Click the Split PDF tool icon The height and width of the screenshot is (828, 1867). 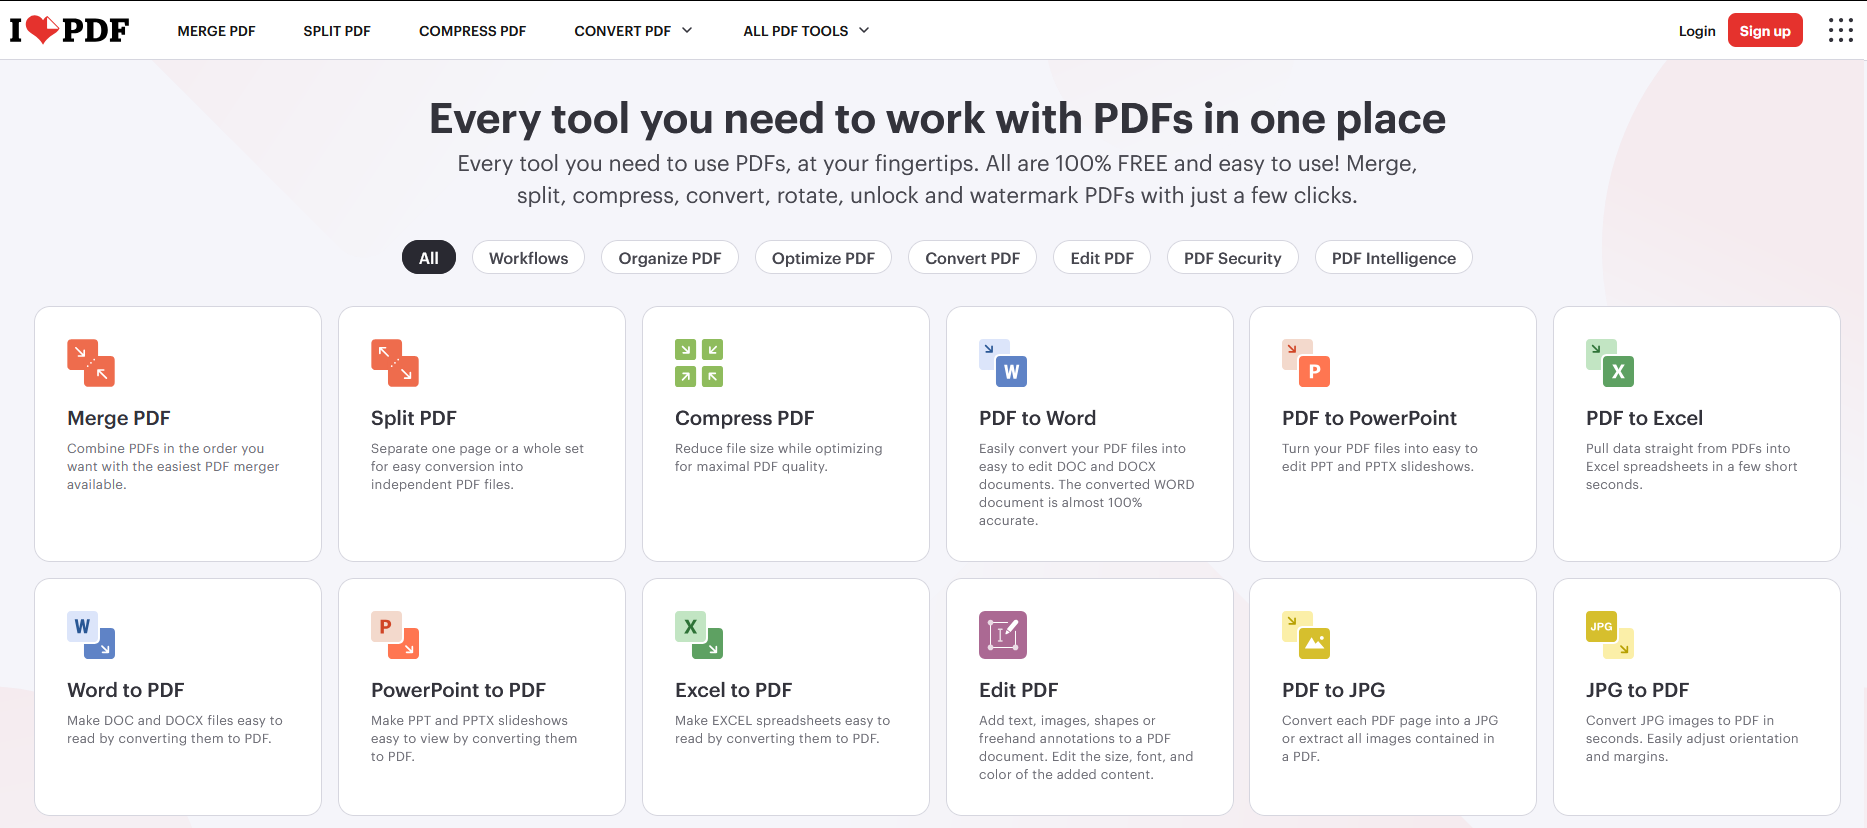coord(395,363)
